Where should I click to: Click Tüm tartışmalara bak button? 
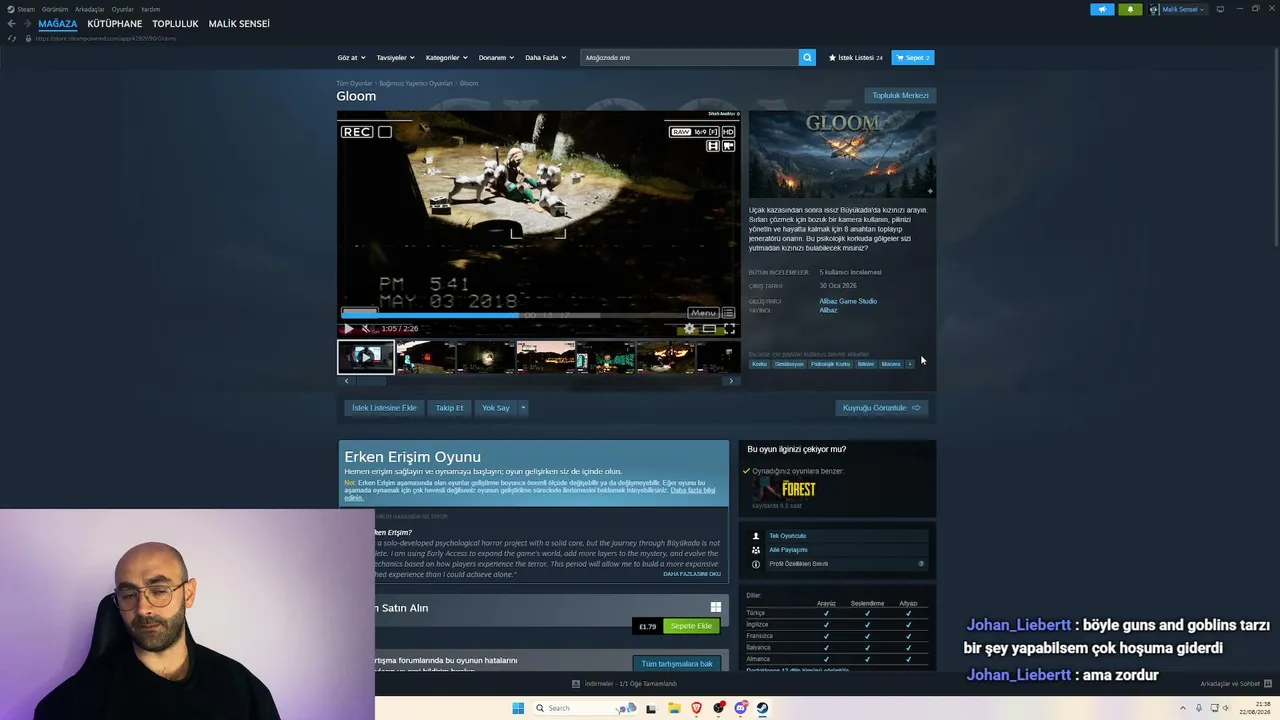pos(677,664)
